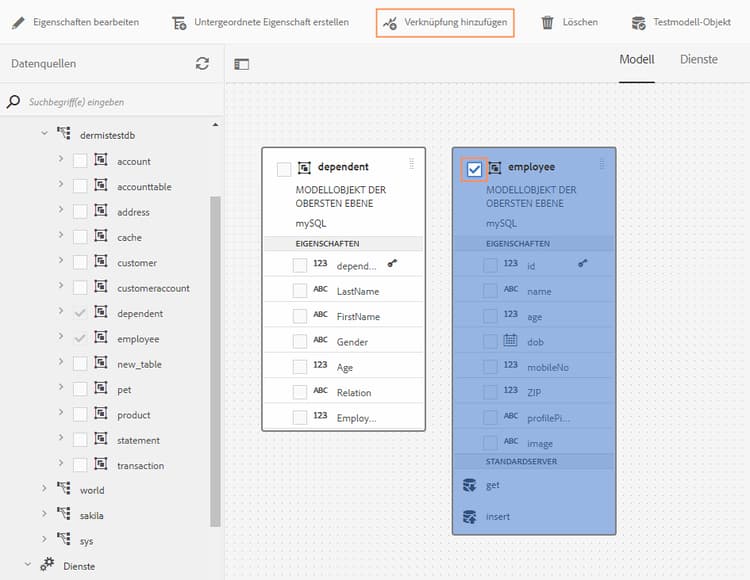Collapse the Dienste tree section
This screenshot has width=750, height=580.
28,564
